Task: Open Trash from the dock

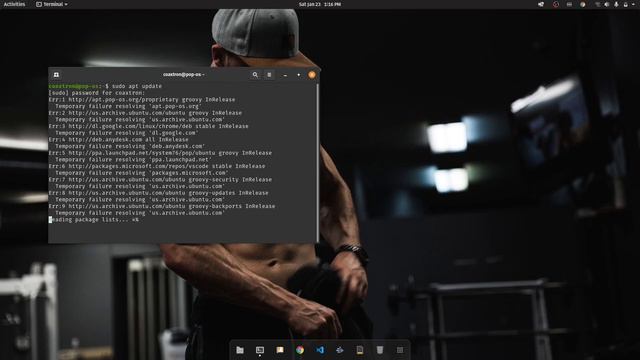Action: click(380, 350)
